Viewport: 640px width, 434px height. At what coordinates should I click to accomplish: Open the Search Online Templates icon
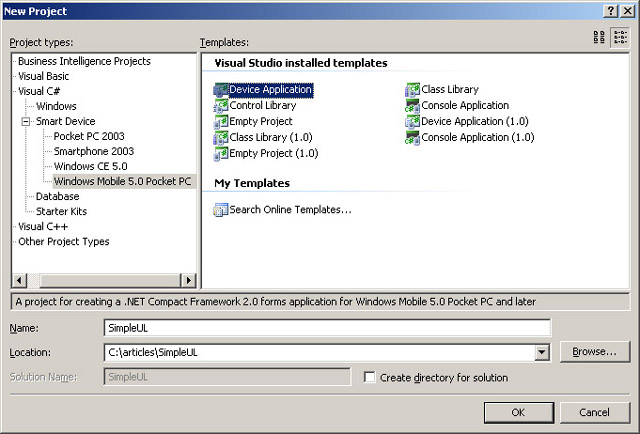point(221,210)
